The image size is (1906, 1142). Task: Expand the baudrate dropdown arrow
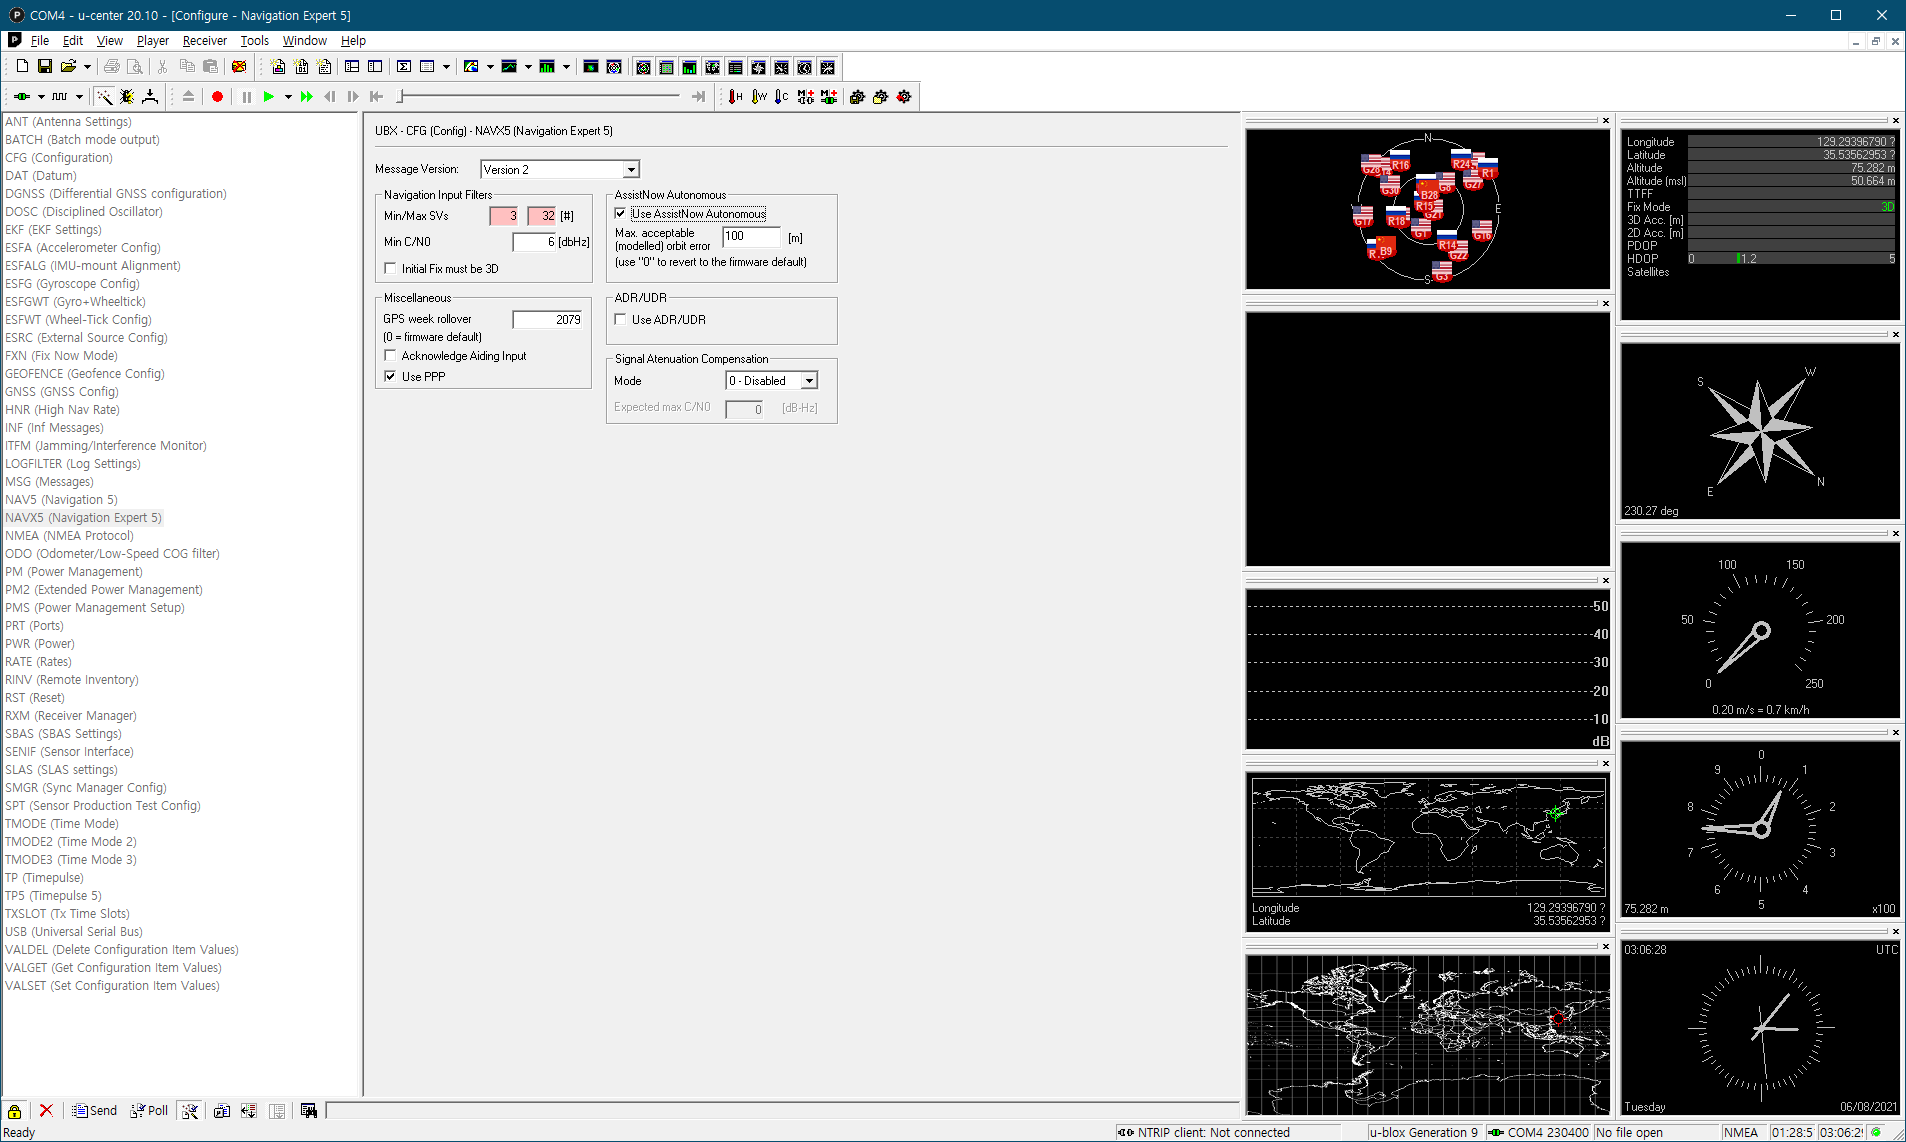pos(80,97)
